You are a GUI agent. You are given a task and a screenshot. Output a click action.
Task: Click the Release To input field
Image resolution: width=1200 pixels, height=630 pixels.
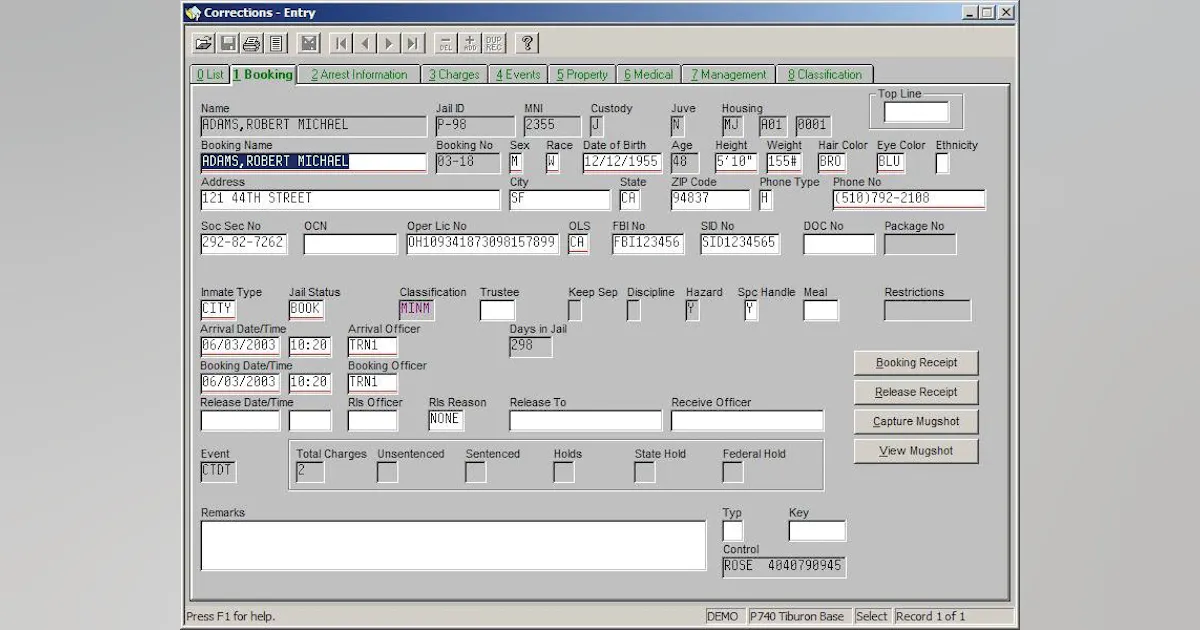[x=586, y=420]
